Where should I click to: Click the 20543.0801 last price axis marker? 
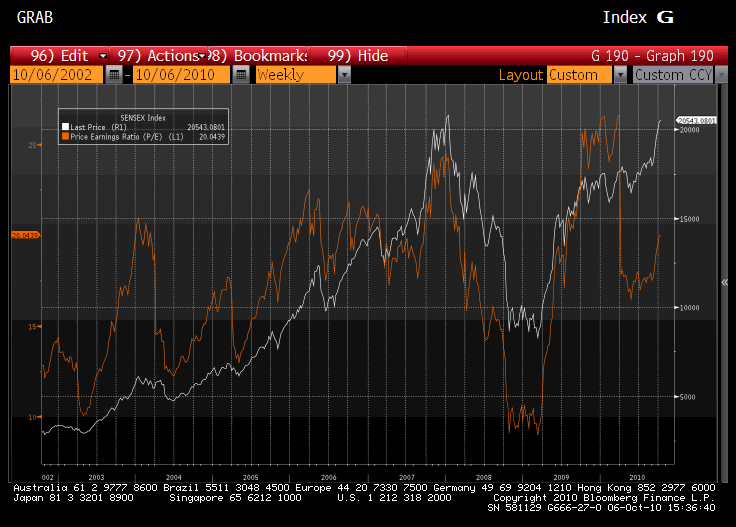point(697,121)
